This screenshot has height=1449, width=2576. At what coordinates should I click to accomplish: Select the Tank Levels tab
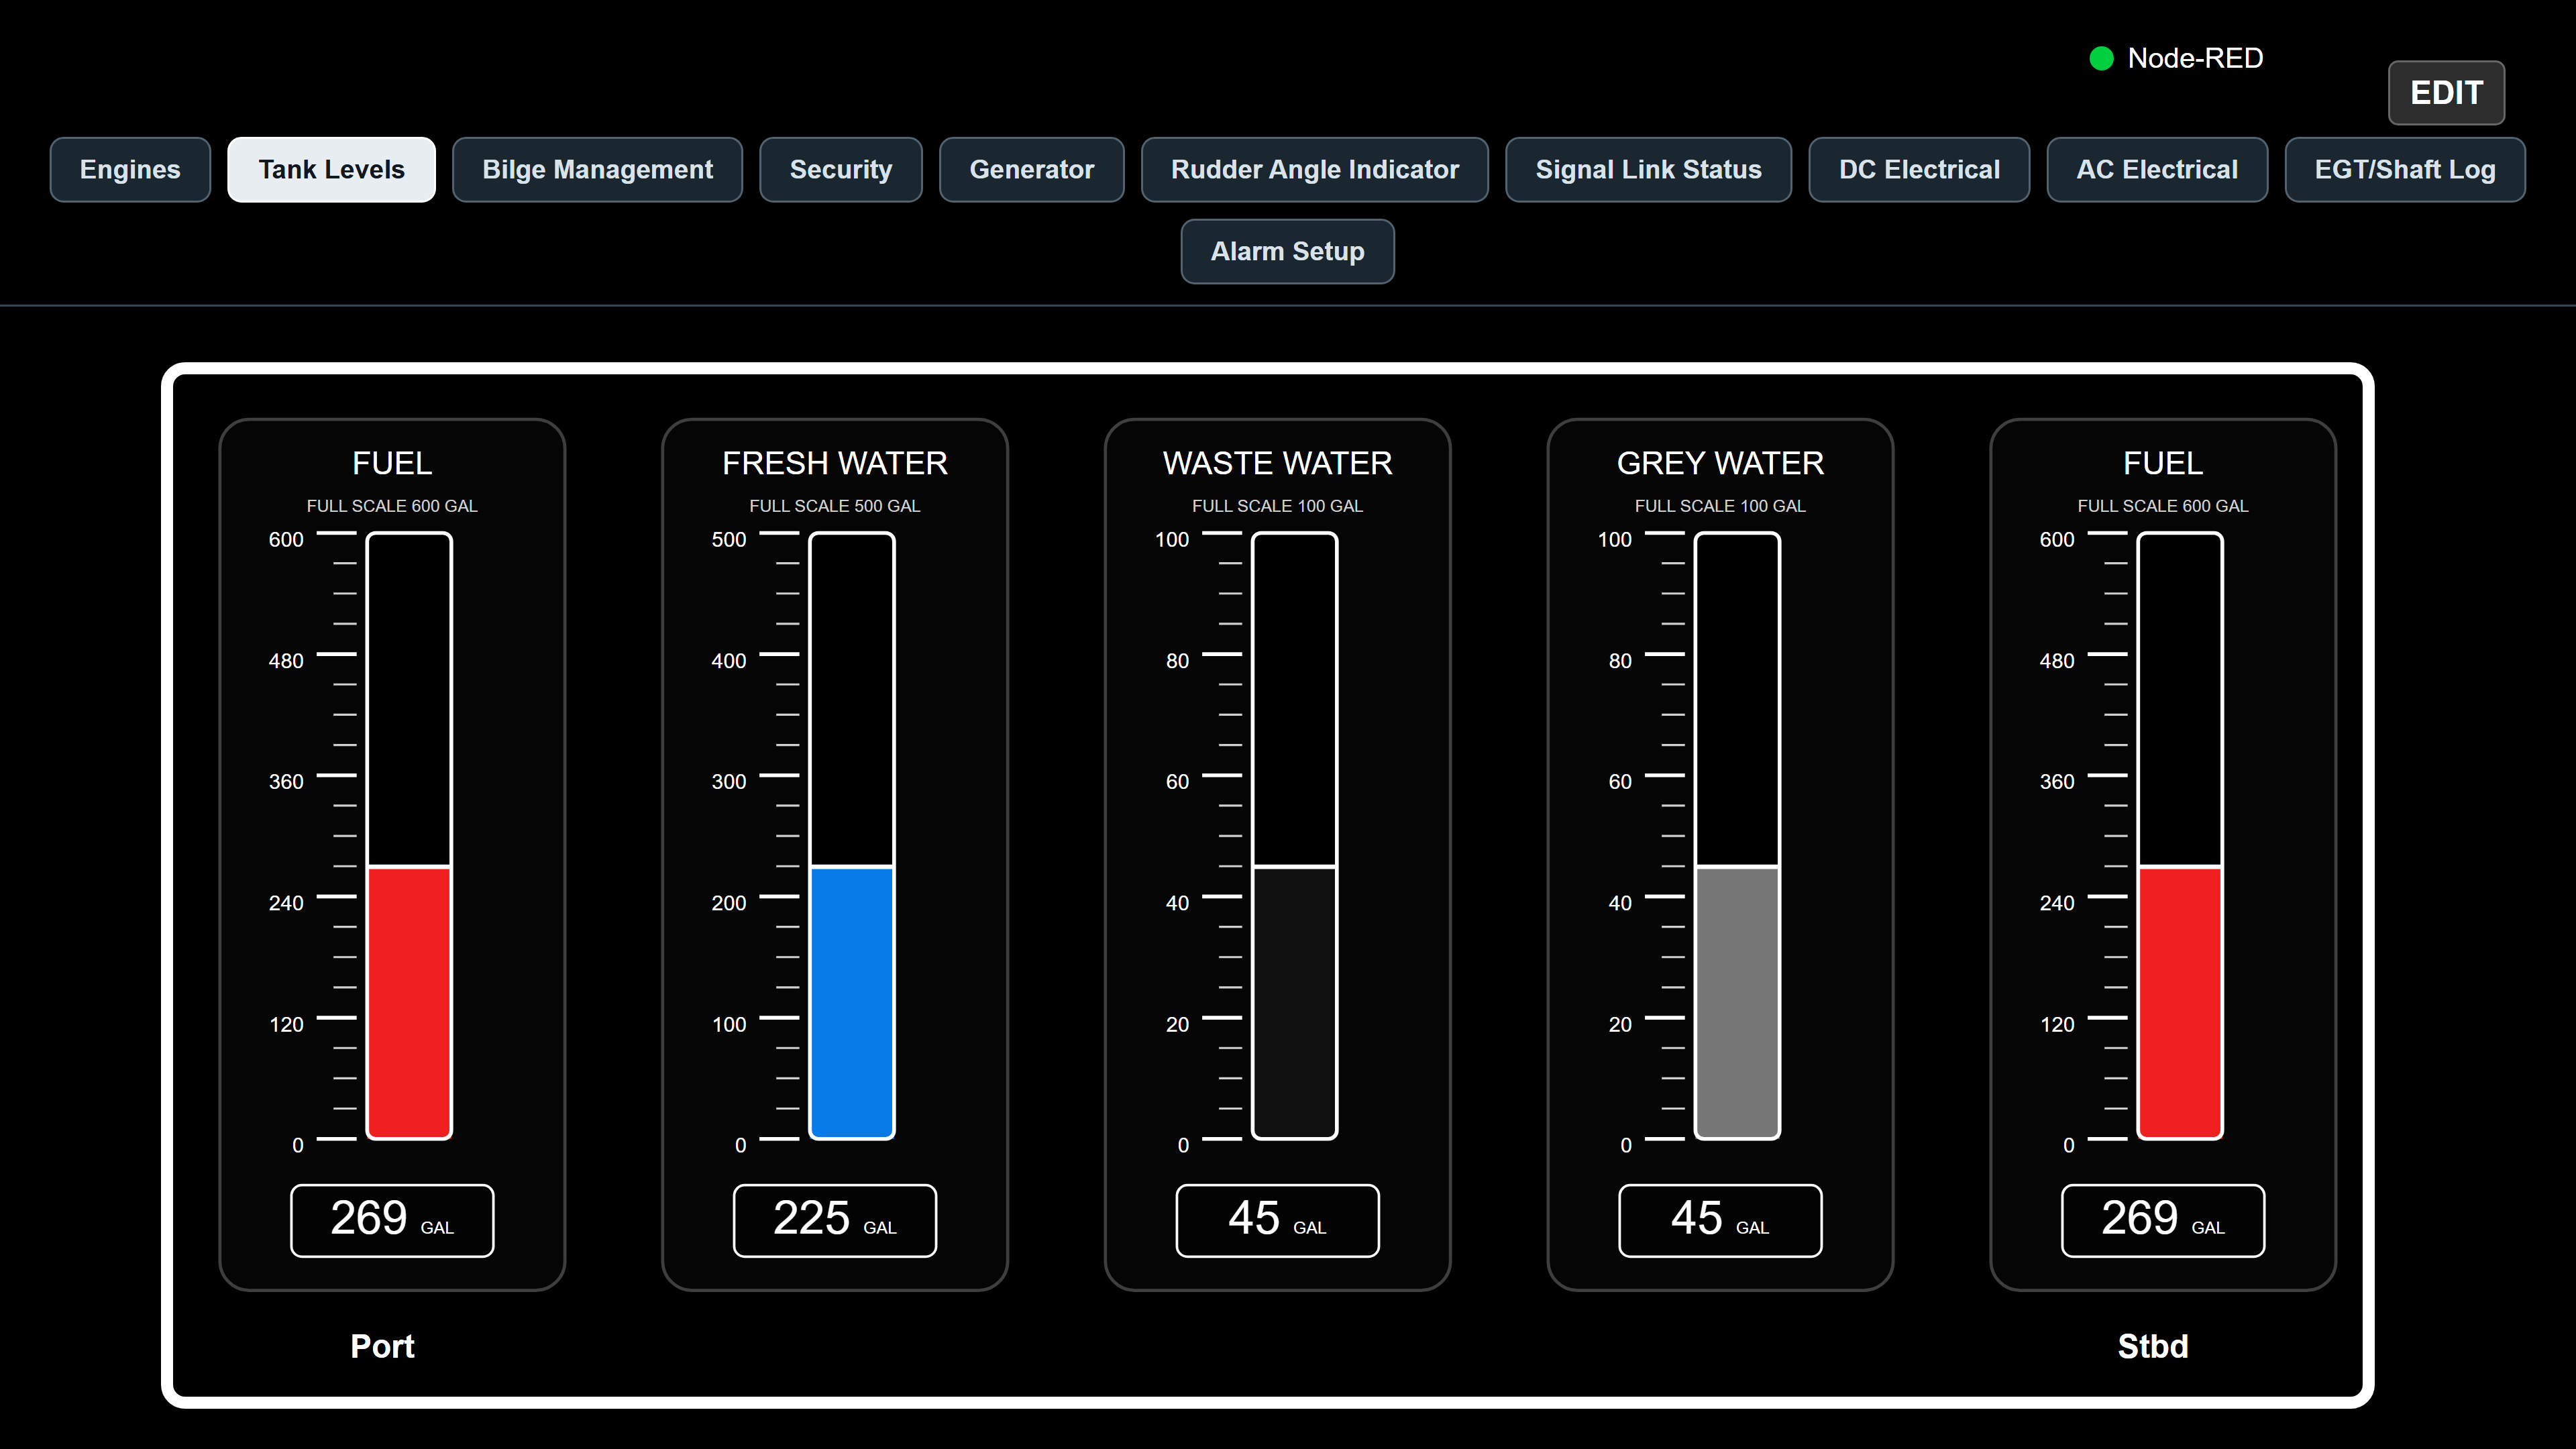click(x=331, y=170)
